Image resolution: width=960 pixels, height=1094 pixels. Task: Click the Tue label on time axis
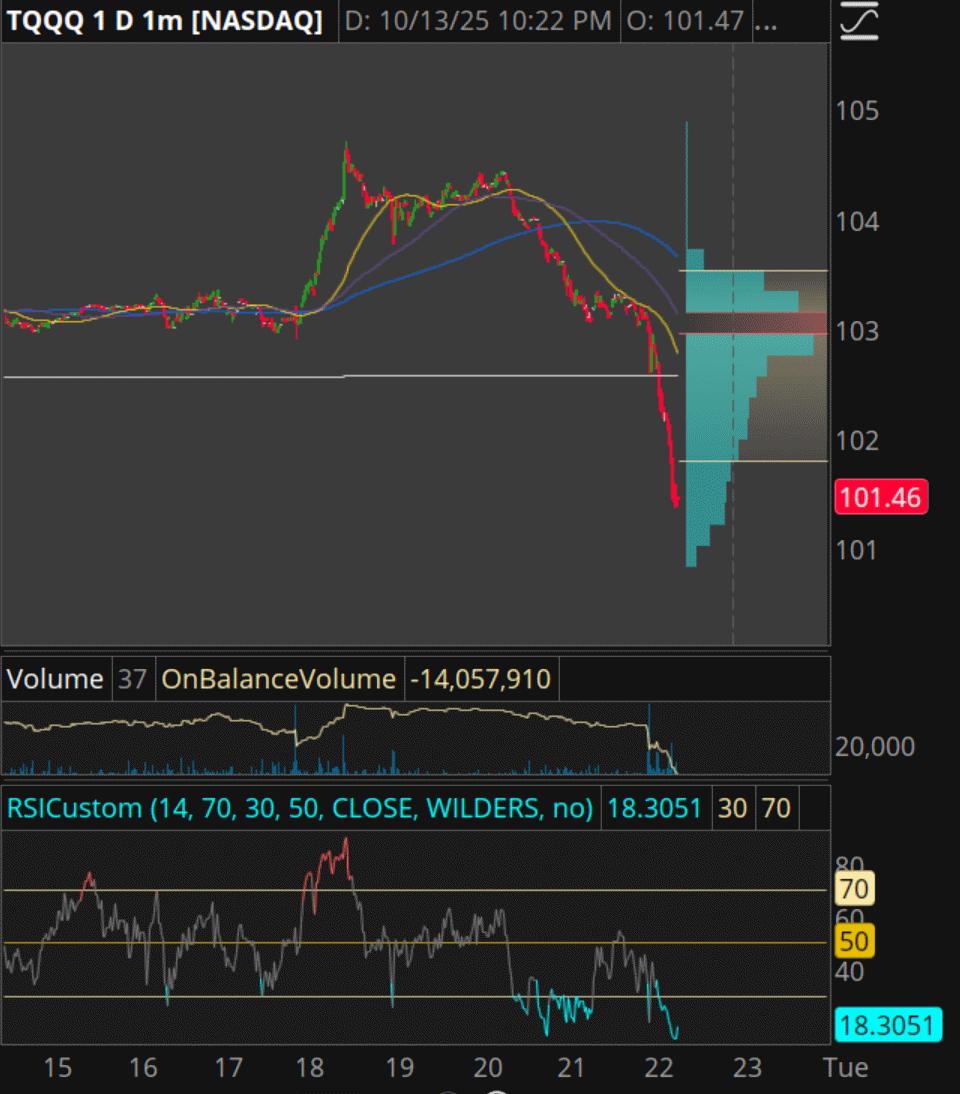pyautogui.click(x=846, y=1067)
